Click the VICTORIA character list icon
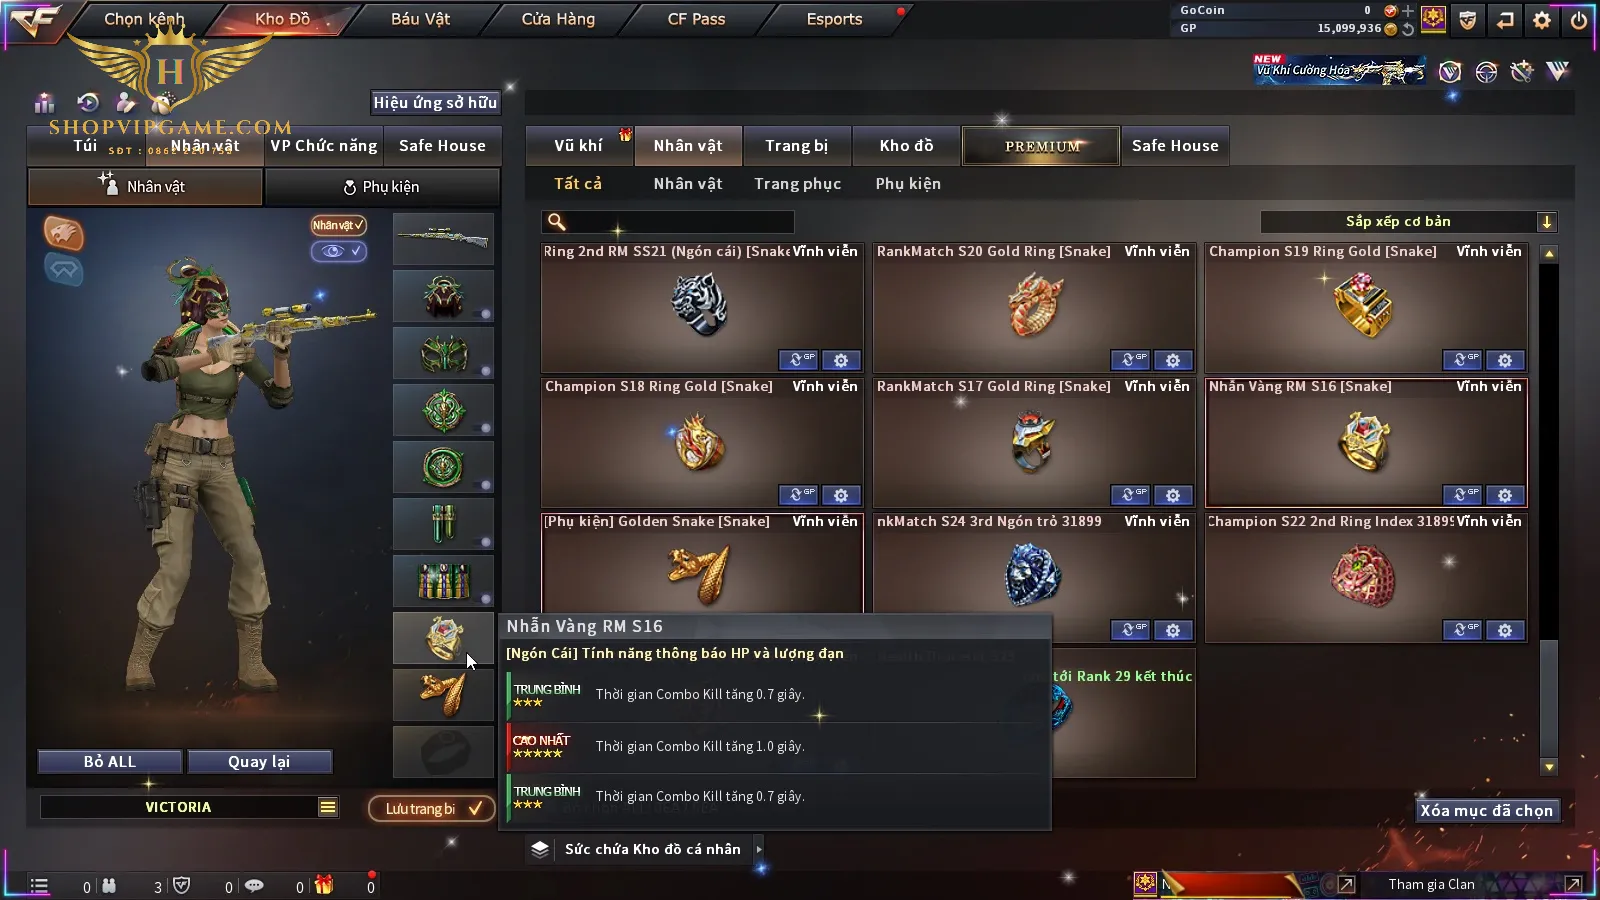This screenshot has width=1600, height=900. click(x=328, y=807)
